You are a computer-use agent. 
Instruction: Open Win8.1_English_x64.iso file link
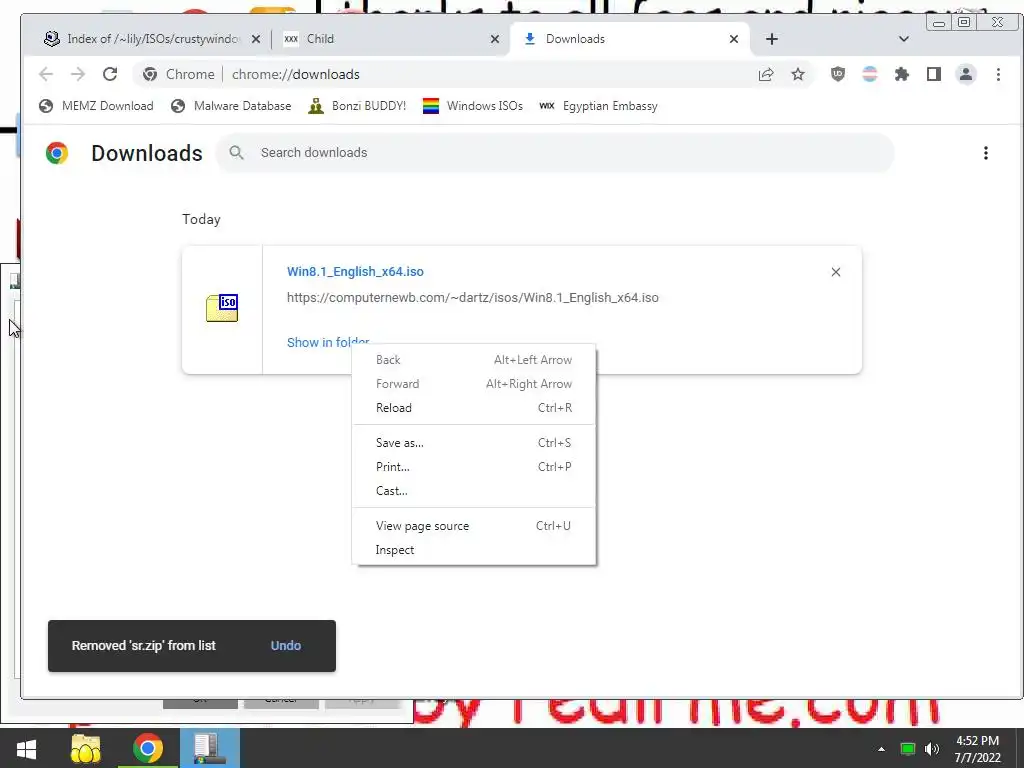355,272
